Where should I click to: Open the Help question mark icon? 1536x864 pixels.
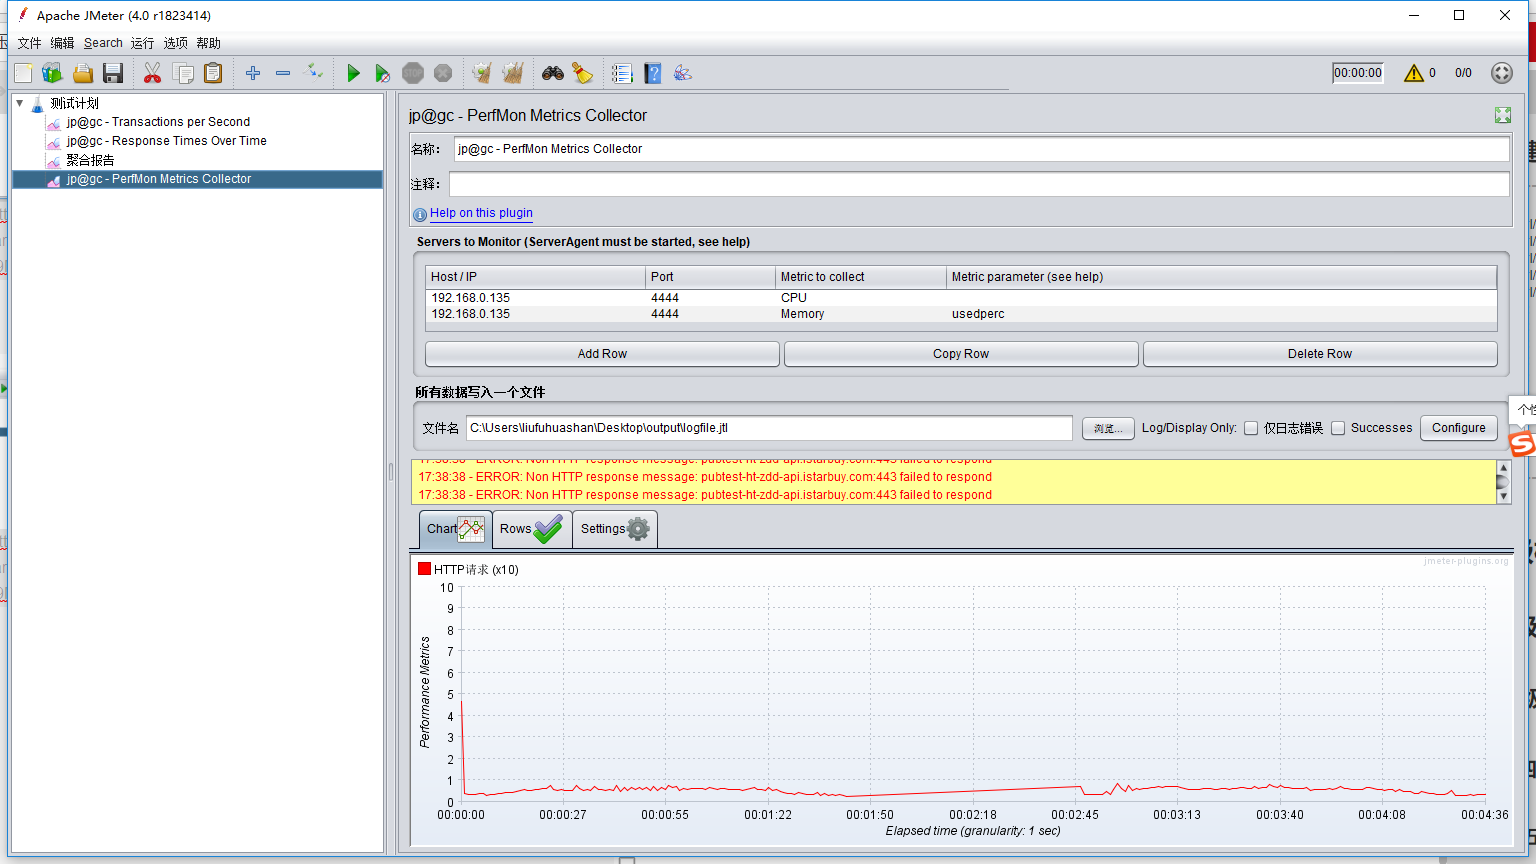[653, 73]
